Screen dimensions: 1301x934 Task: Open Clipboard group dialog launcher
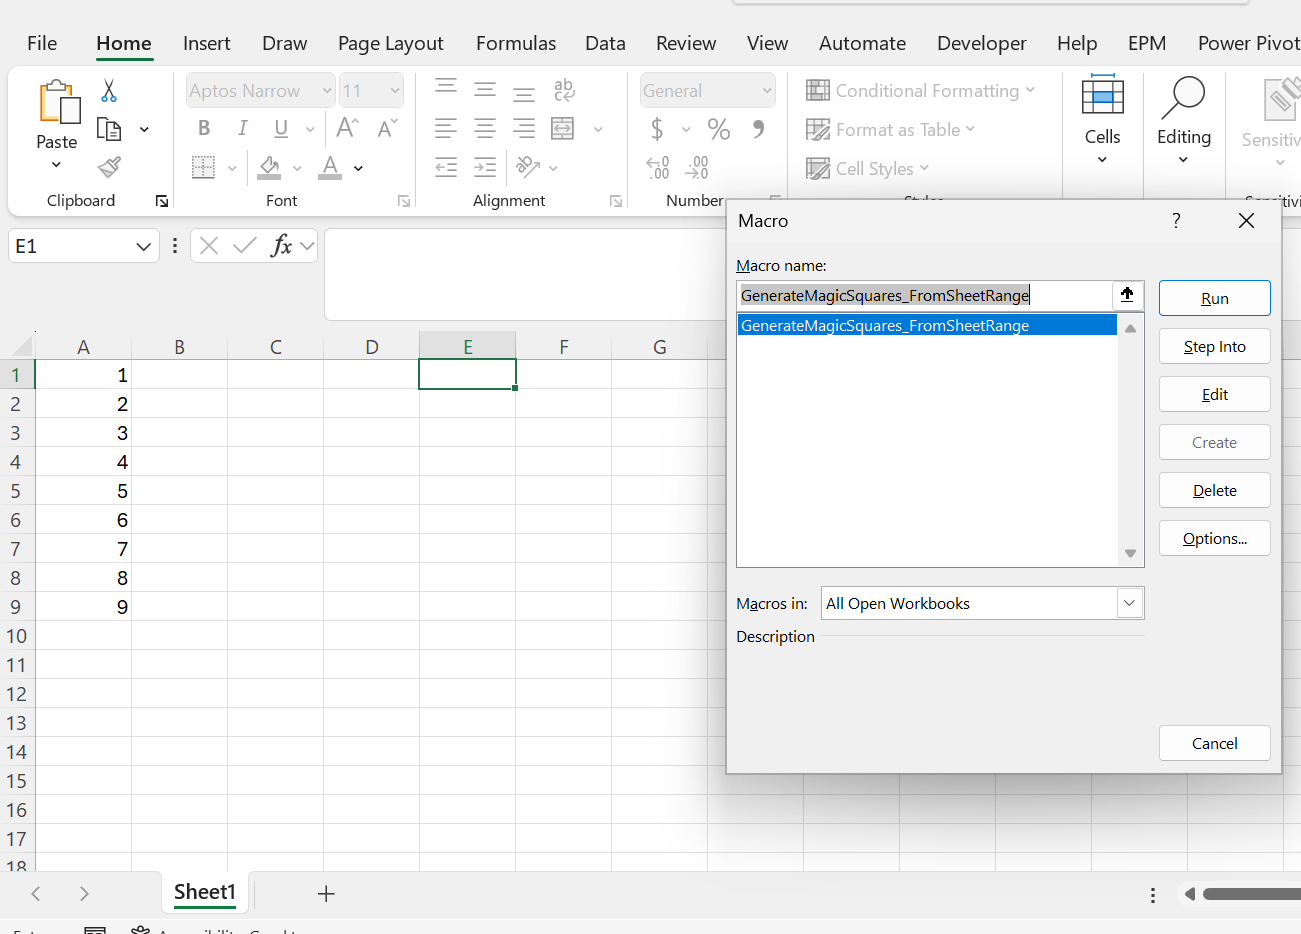[x=162, y=201]
